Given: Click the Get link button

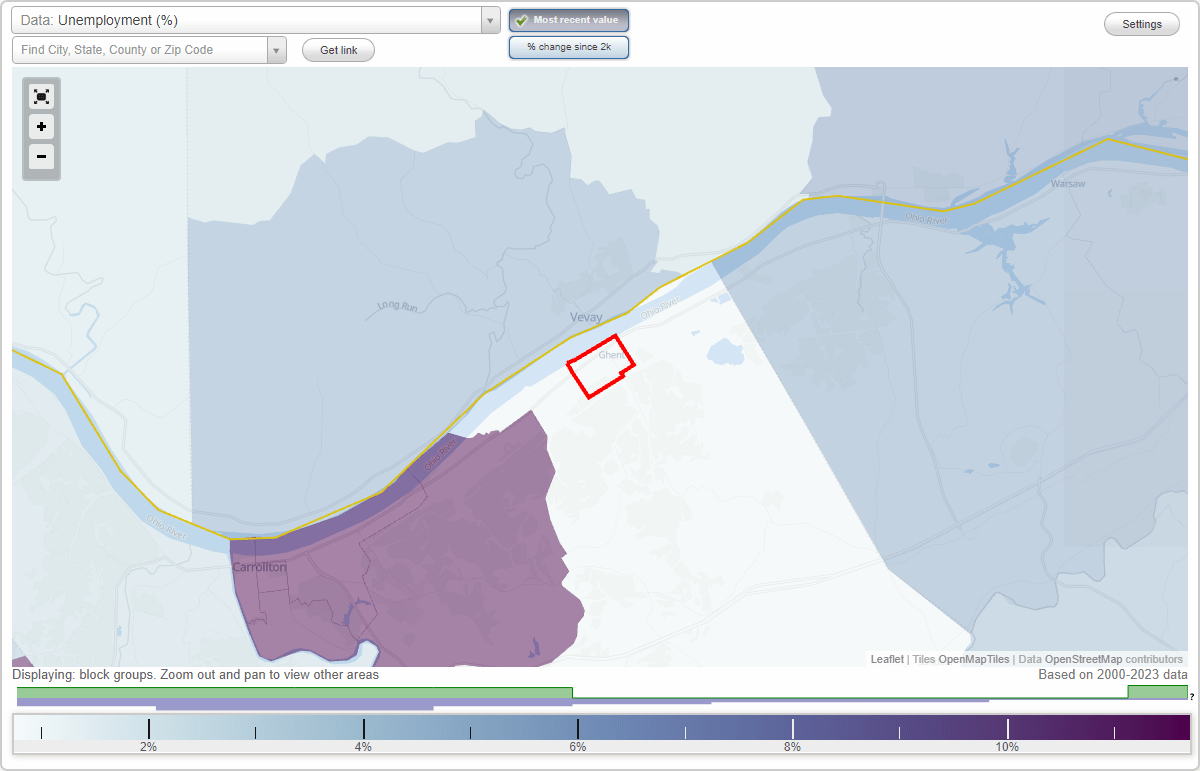Looking at the screenshot, I should click(x=338, y=50).
